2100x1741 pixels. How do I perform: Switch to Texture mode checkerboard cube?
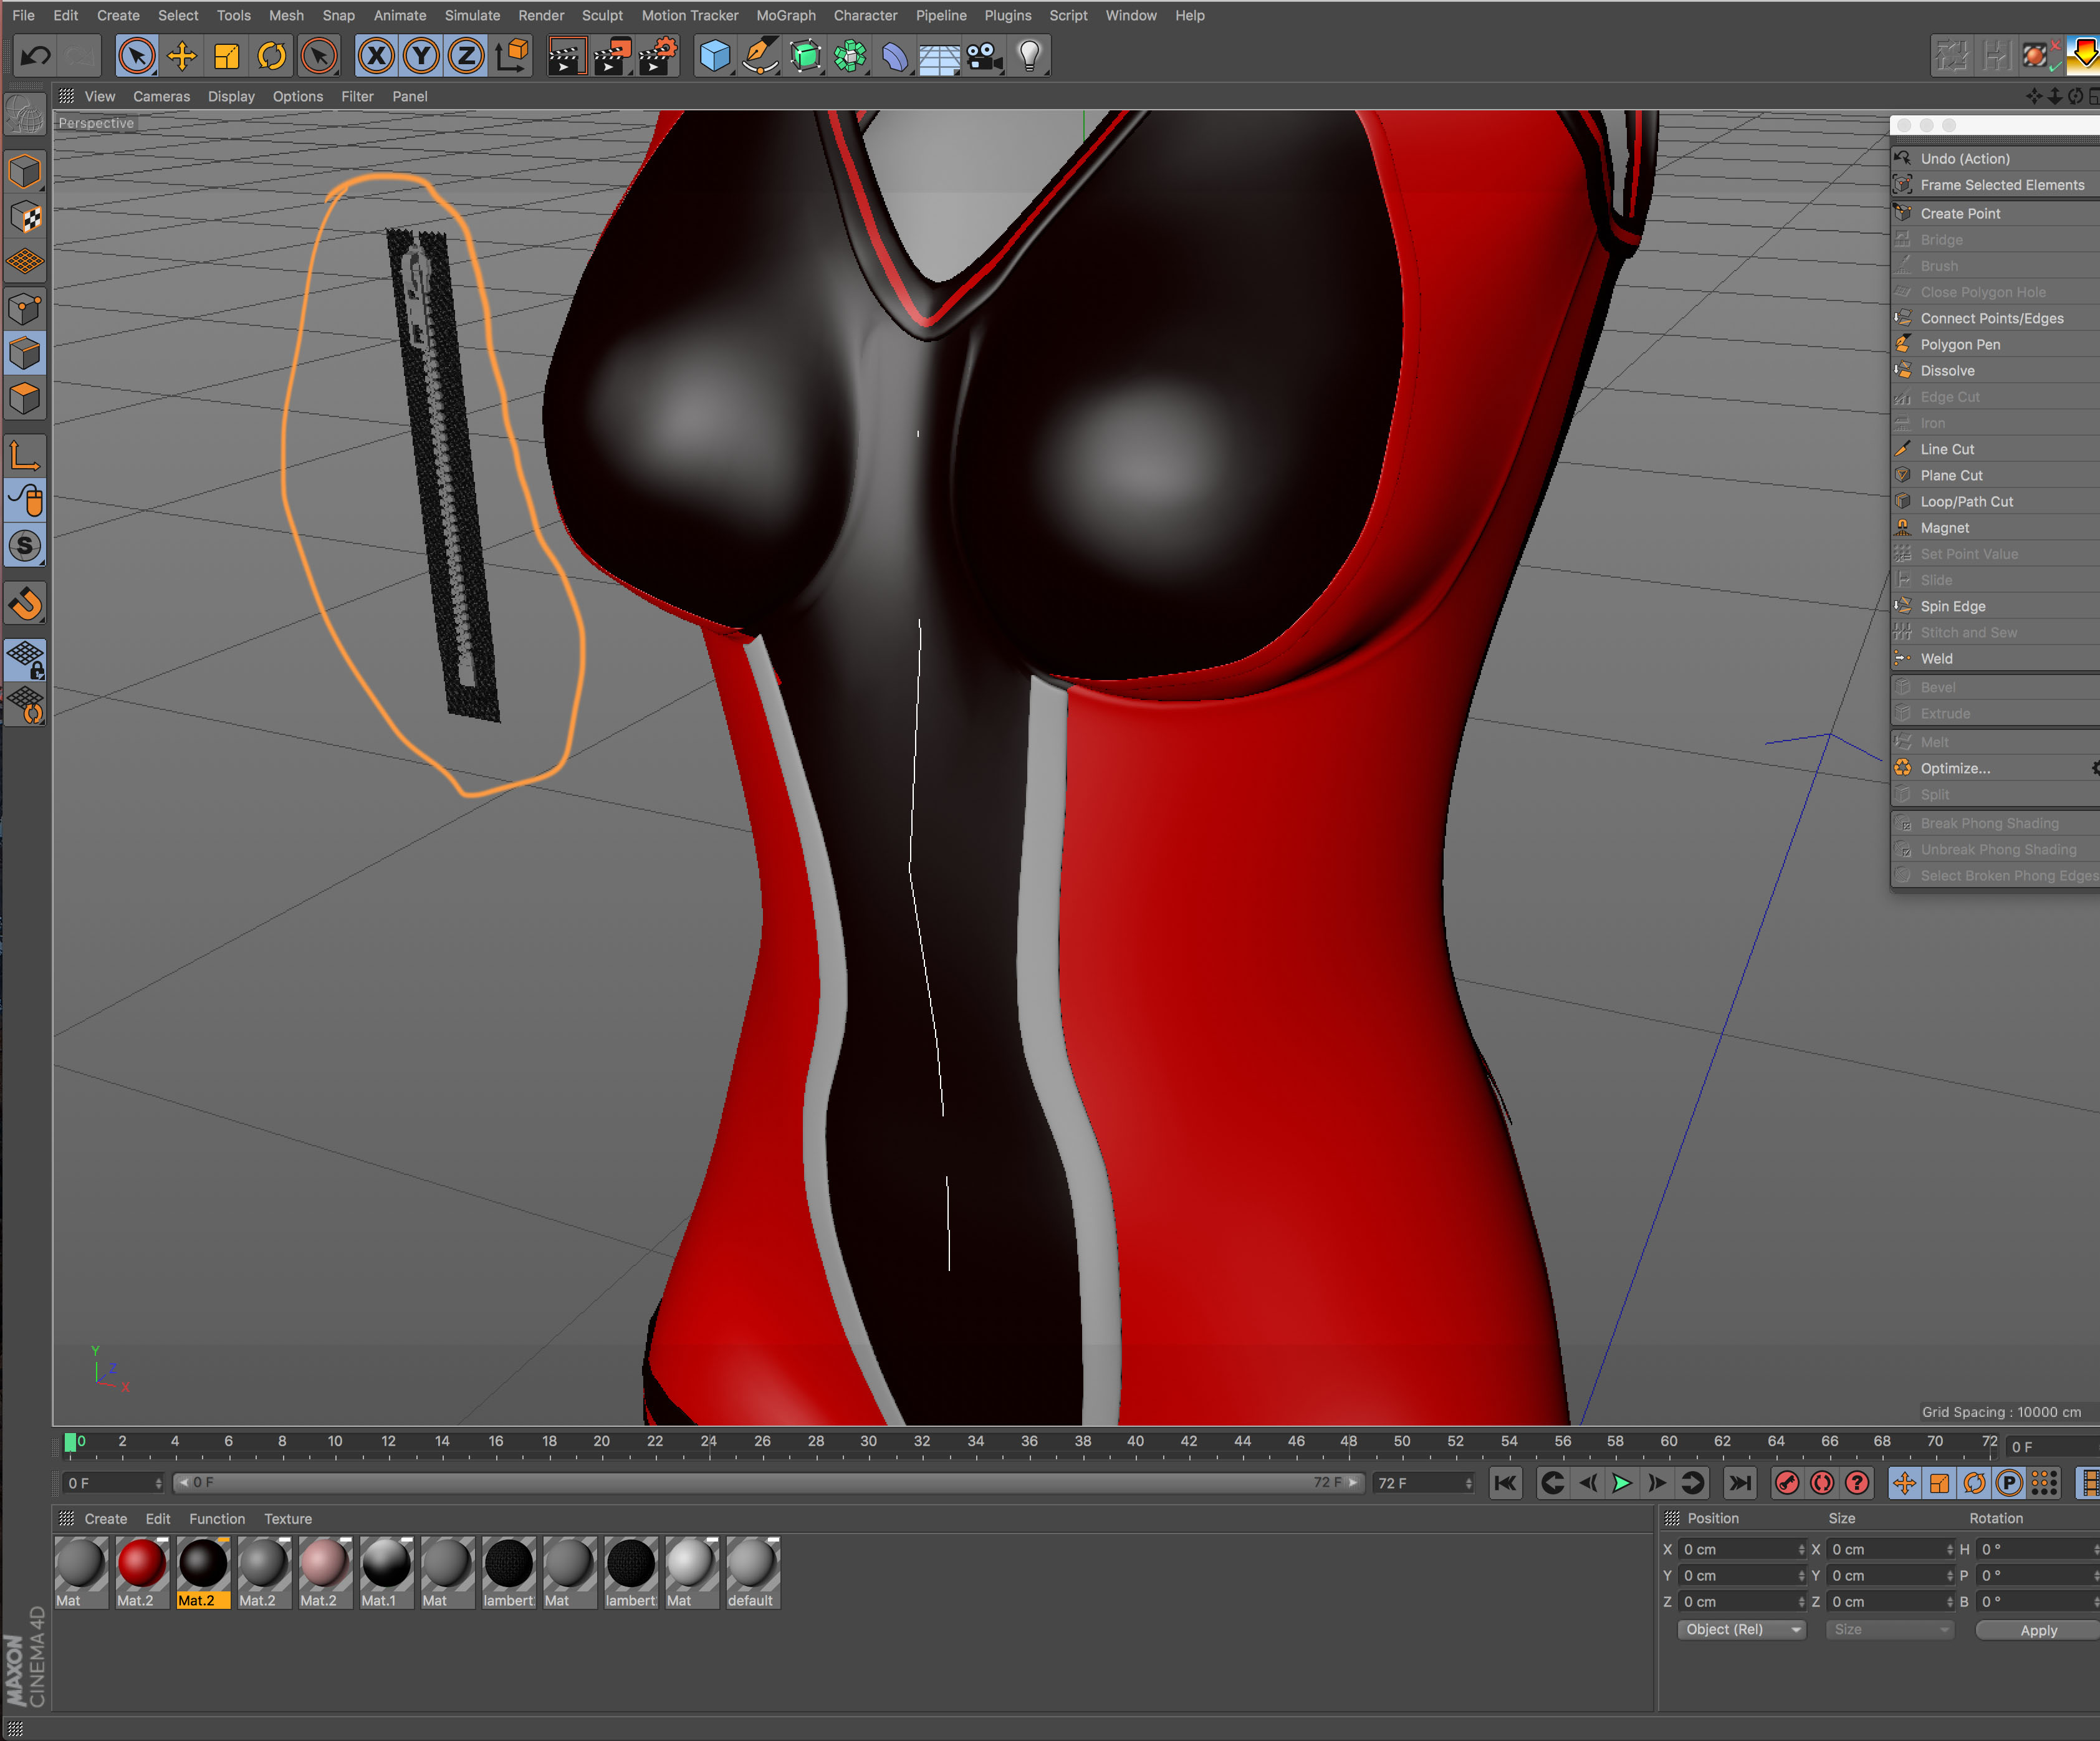point(25,217)
